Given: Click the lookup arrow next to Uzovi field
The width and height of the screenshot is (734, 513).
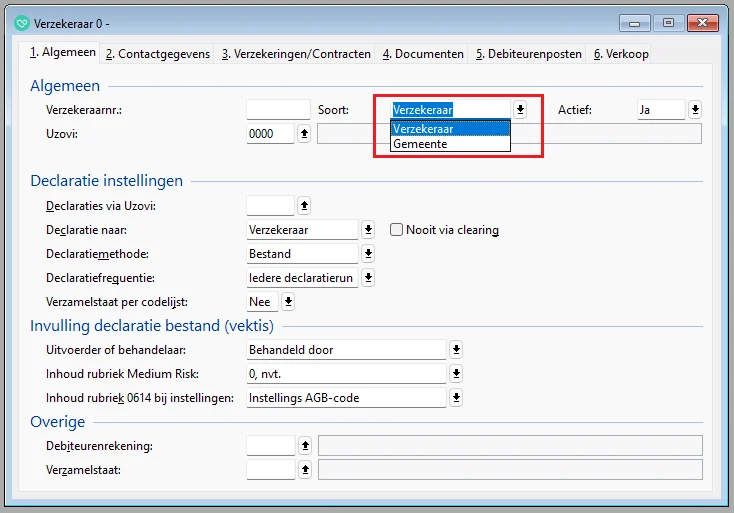Looking at the screenshot, I should point(304,134).
